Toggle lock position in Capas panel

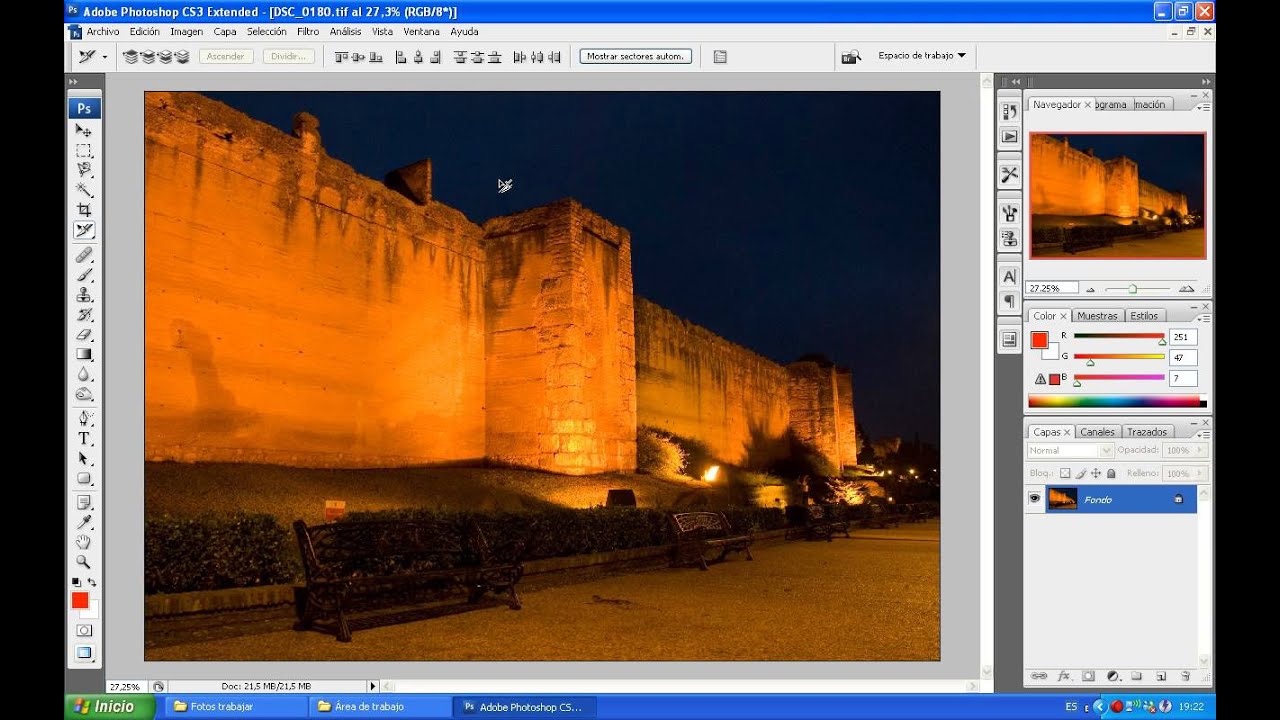(1096, 473)
